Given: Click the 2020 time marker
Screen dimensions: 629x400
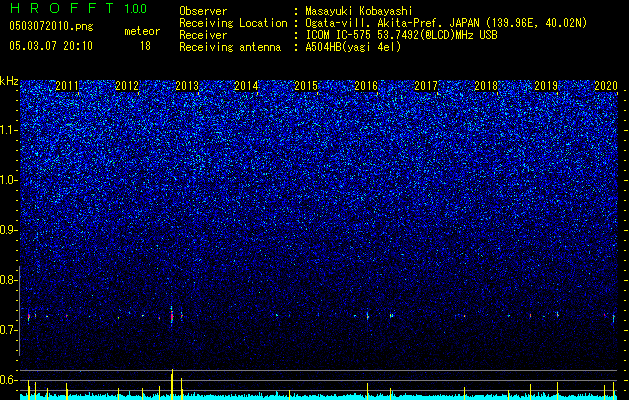Looking at the screenshot, I should point(606,86).
